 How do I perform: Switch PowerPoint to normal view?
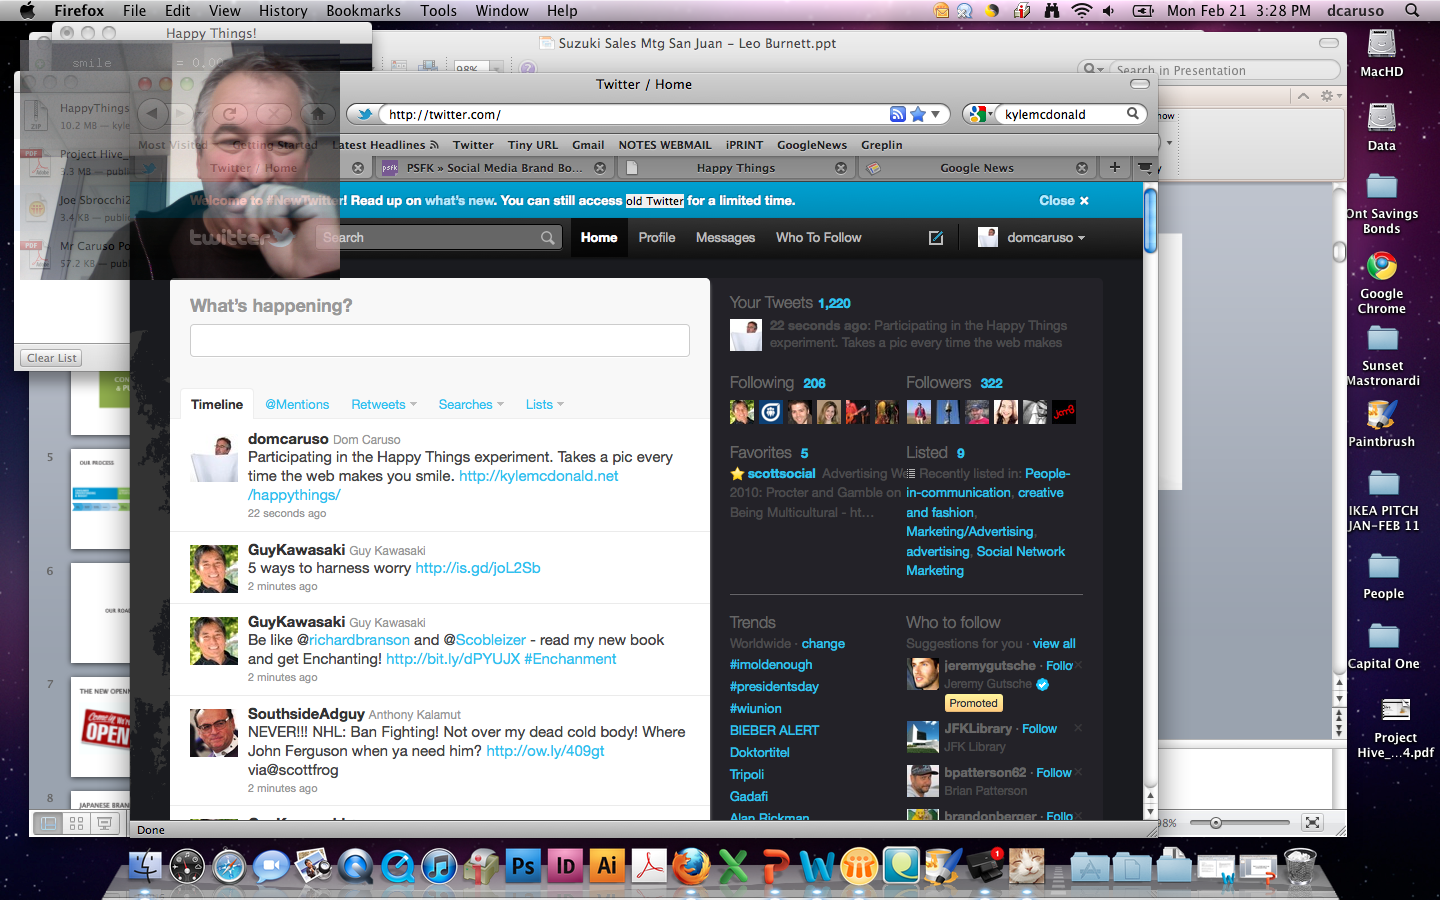[x=47, y=823]
